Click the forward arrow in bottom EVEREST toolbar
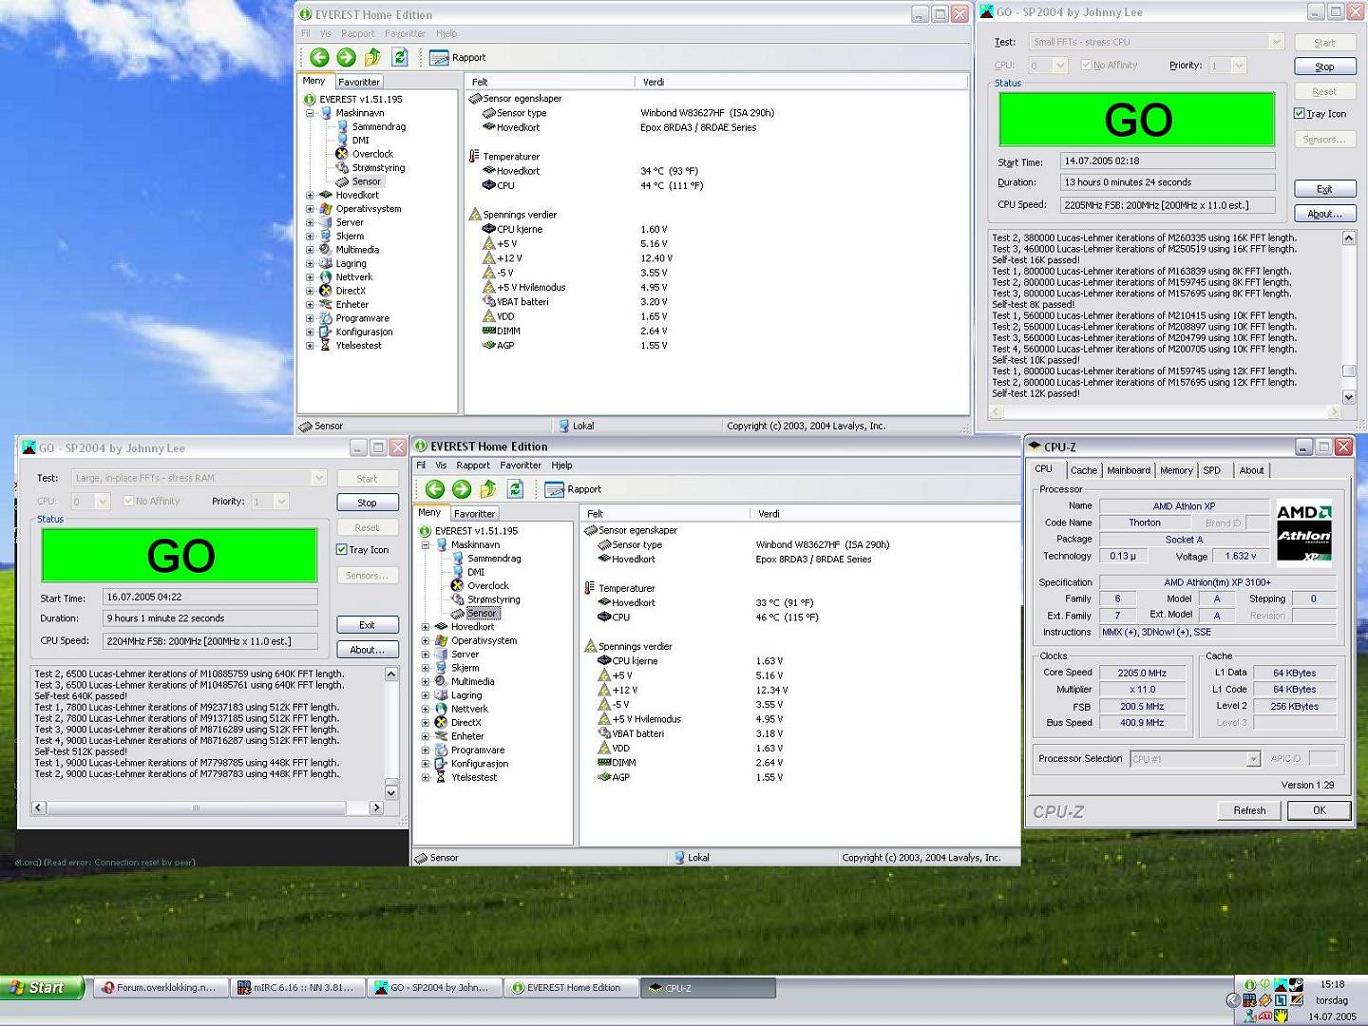 (x=462, y=489)
